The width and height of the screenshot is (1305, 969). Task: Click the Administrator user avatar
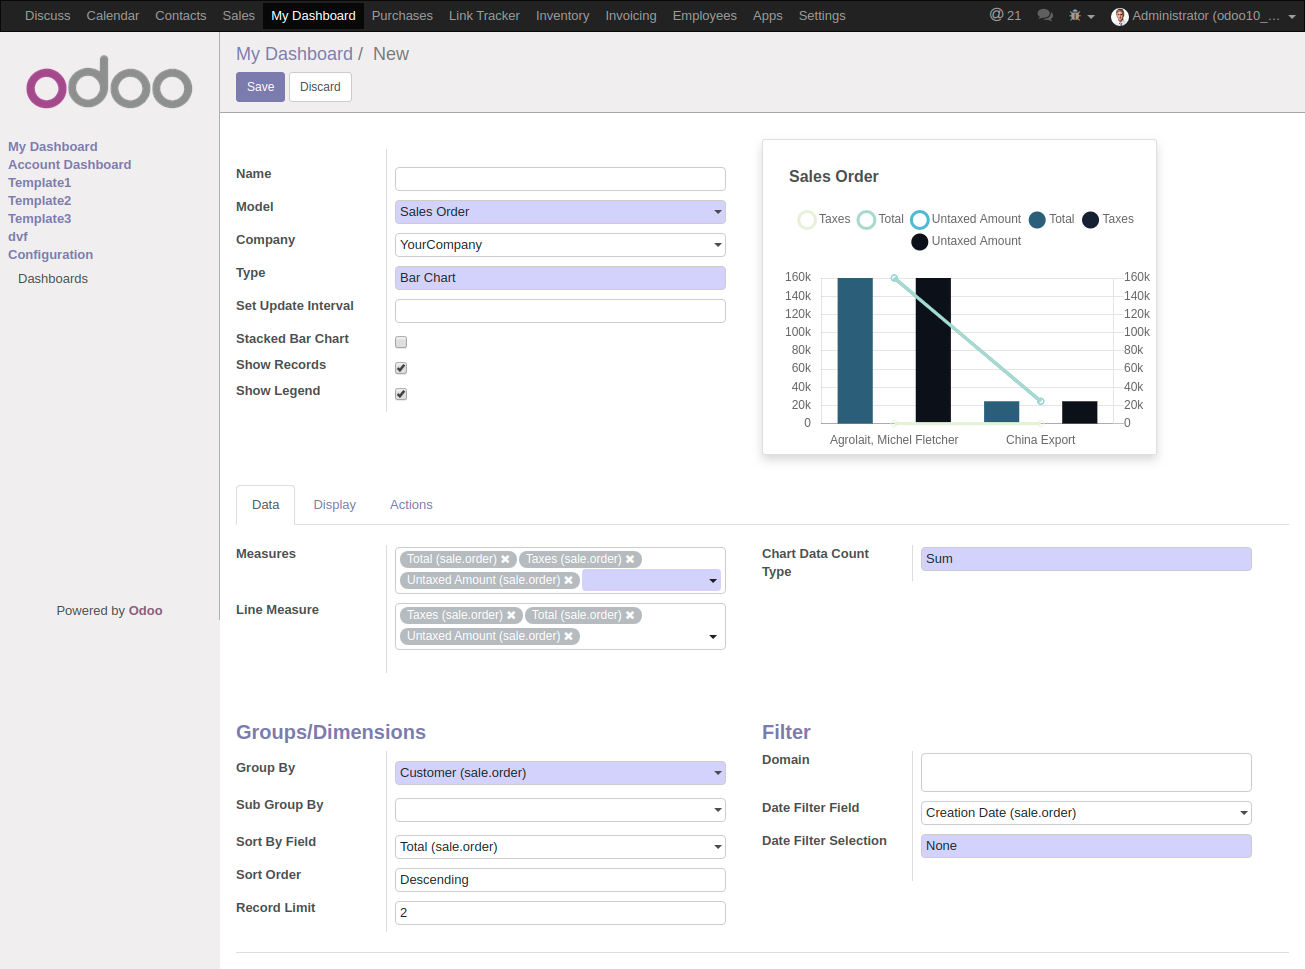pos(1119,16)
